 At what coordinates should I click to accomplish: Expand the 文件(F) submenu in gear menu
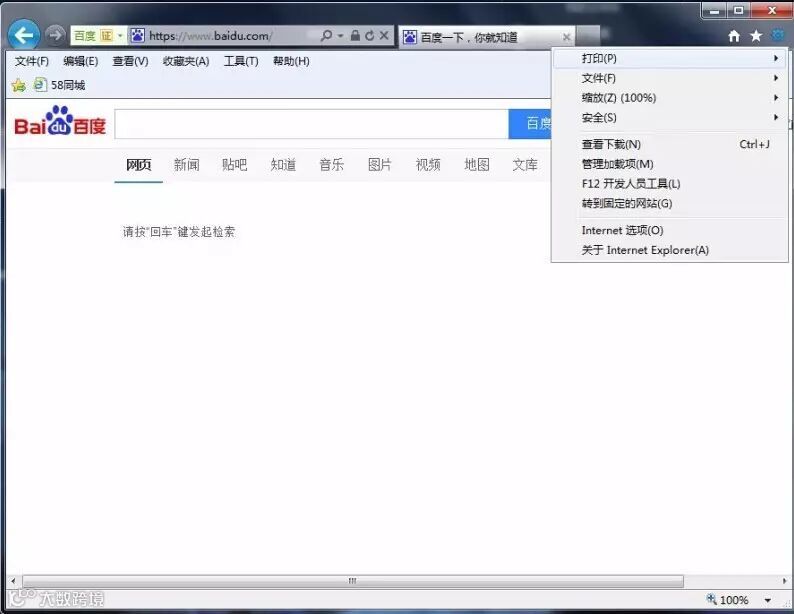[x=669, y=78]
